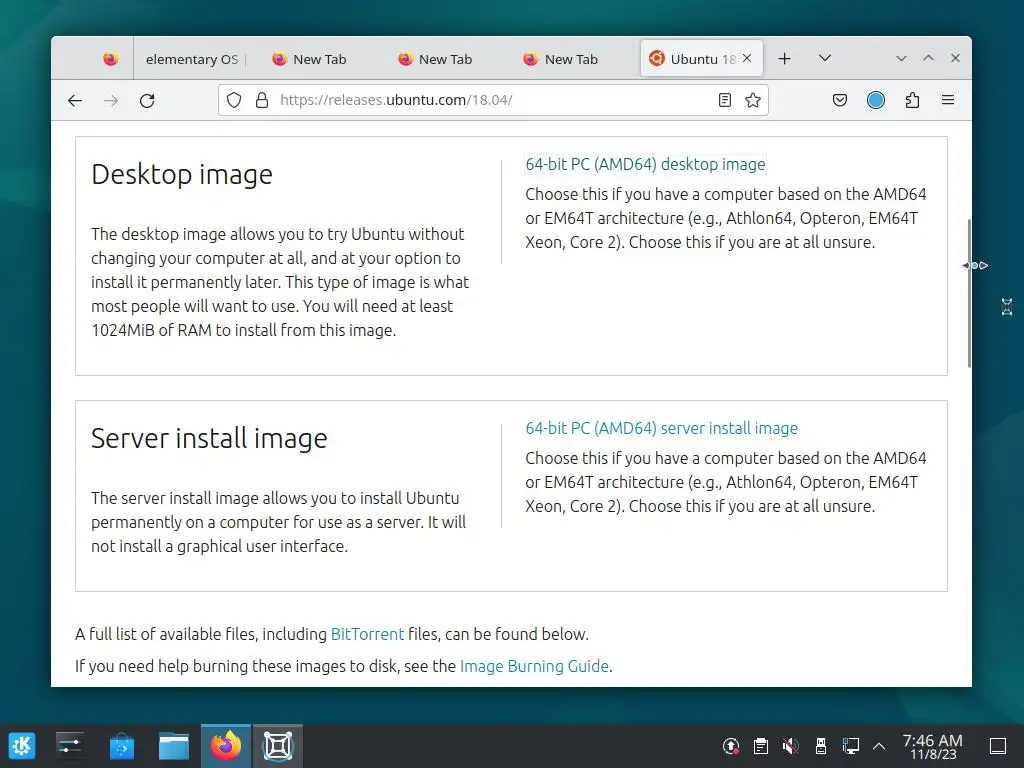Viewport: 1024px width, 768px height.
Task: Open a new tab with plus button
Action: [784, 59]
